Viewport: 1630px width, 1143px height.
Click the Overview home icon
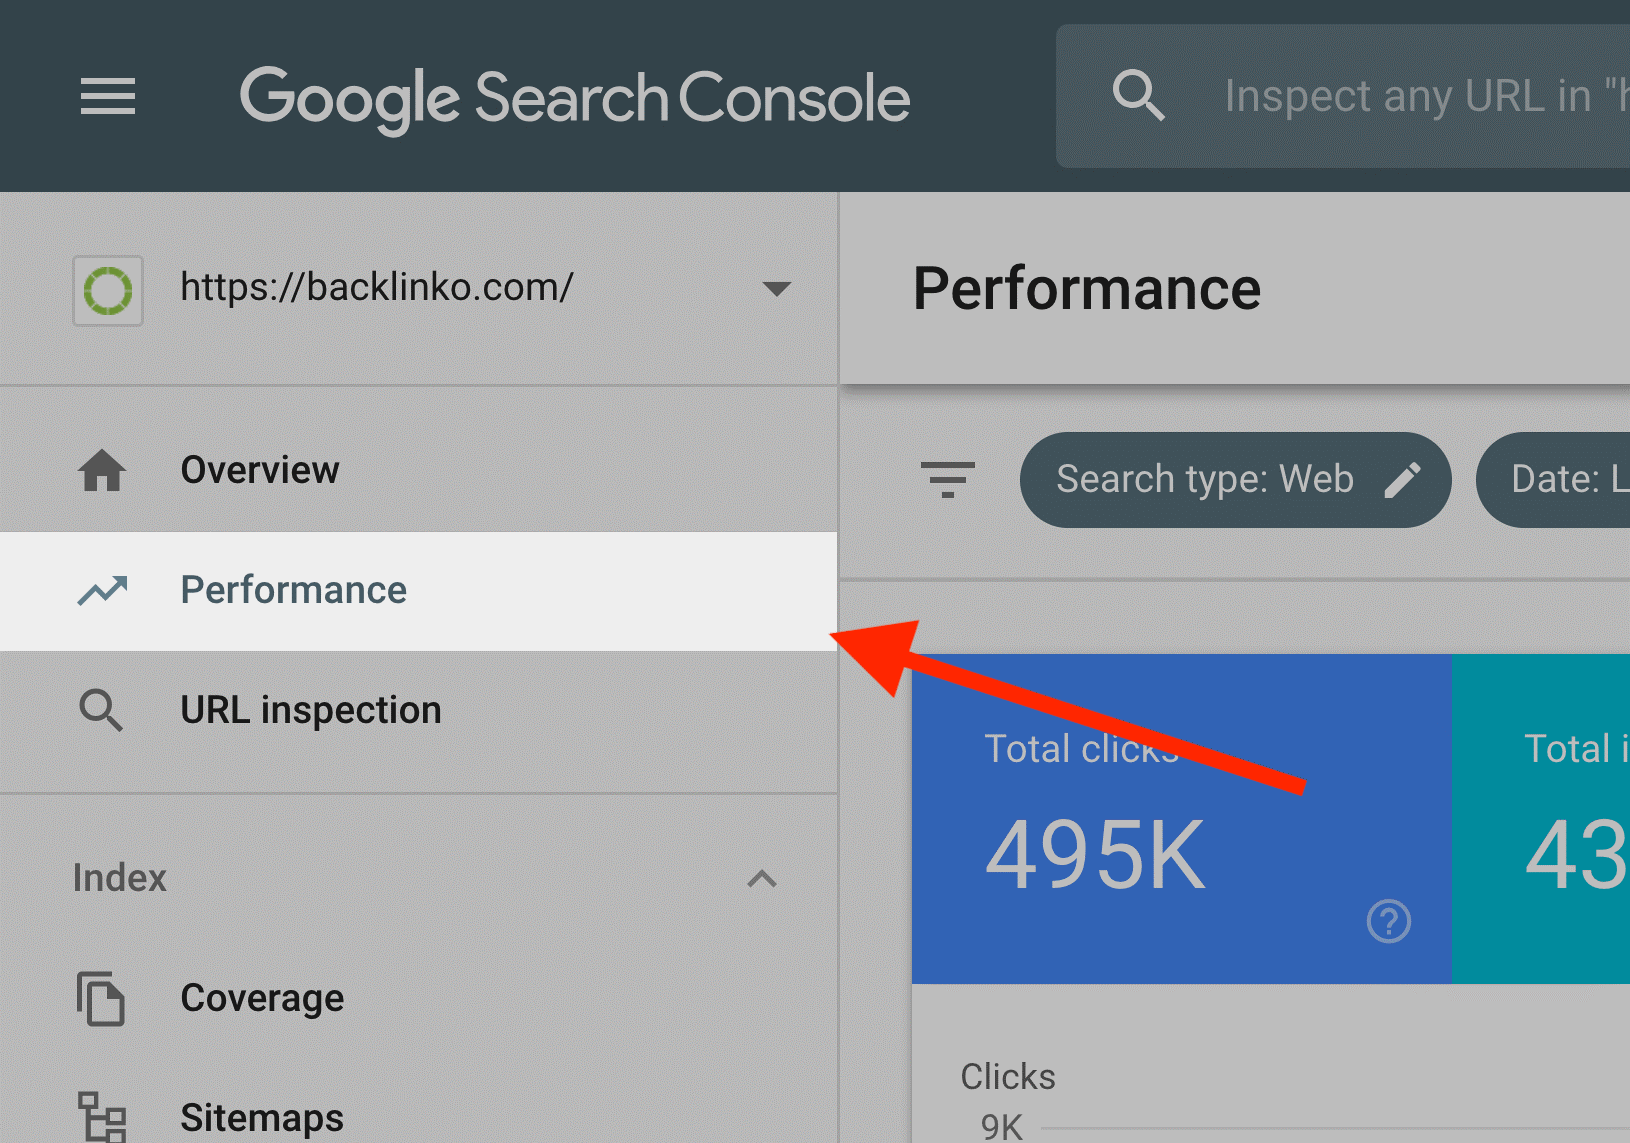[102, 470]
